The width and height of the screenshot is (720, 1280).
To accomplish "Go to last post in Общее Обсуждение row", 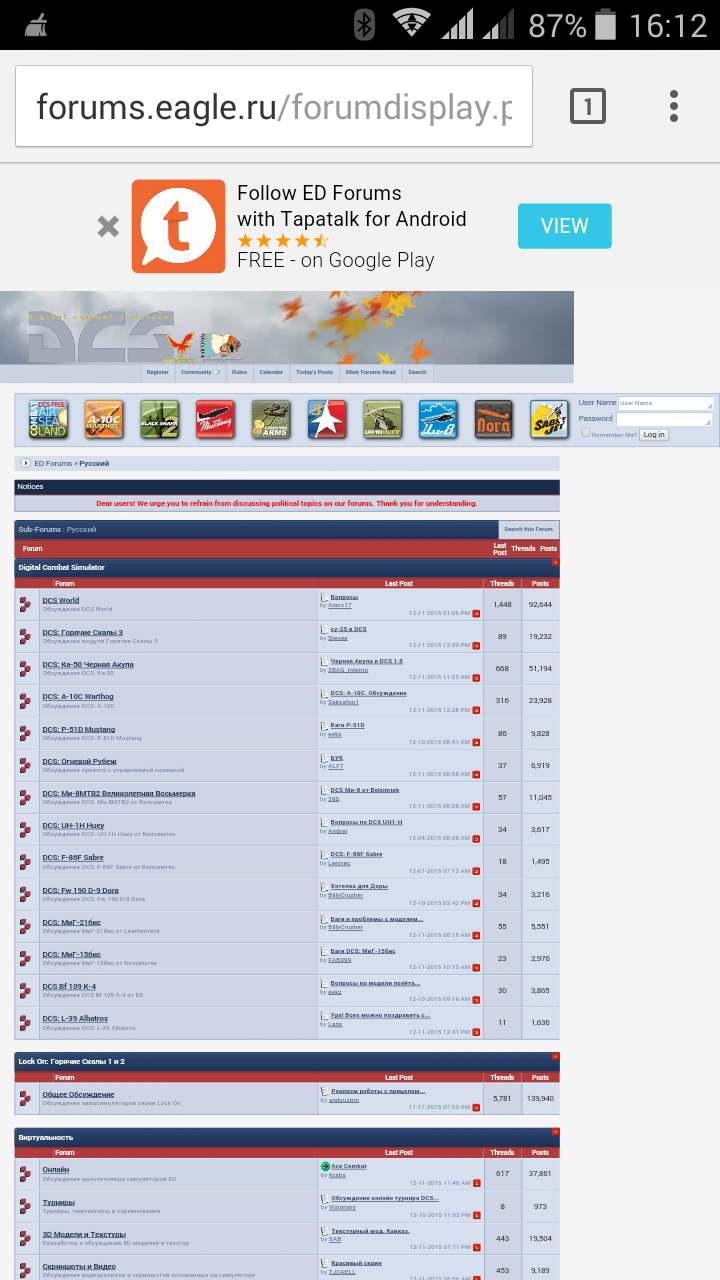I will tap(476, 1107).
